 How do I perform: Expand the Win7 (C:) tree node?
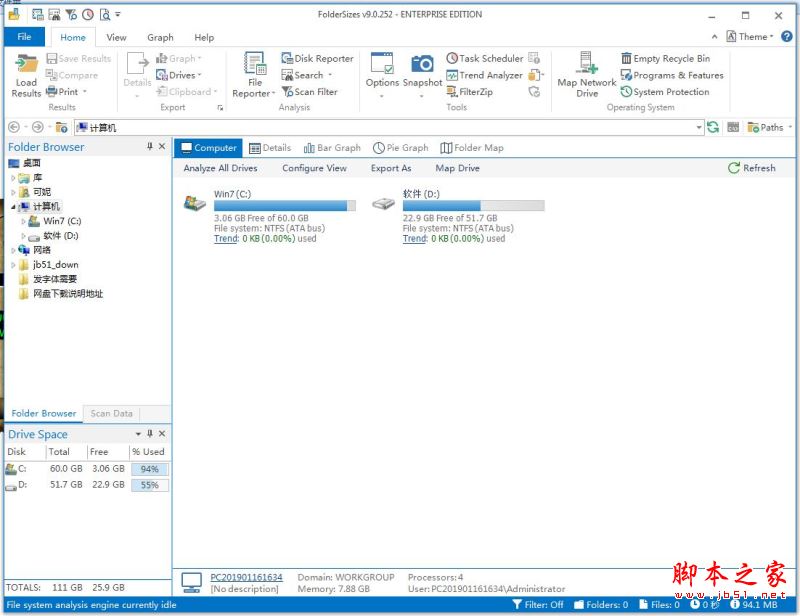[23, 221]
